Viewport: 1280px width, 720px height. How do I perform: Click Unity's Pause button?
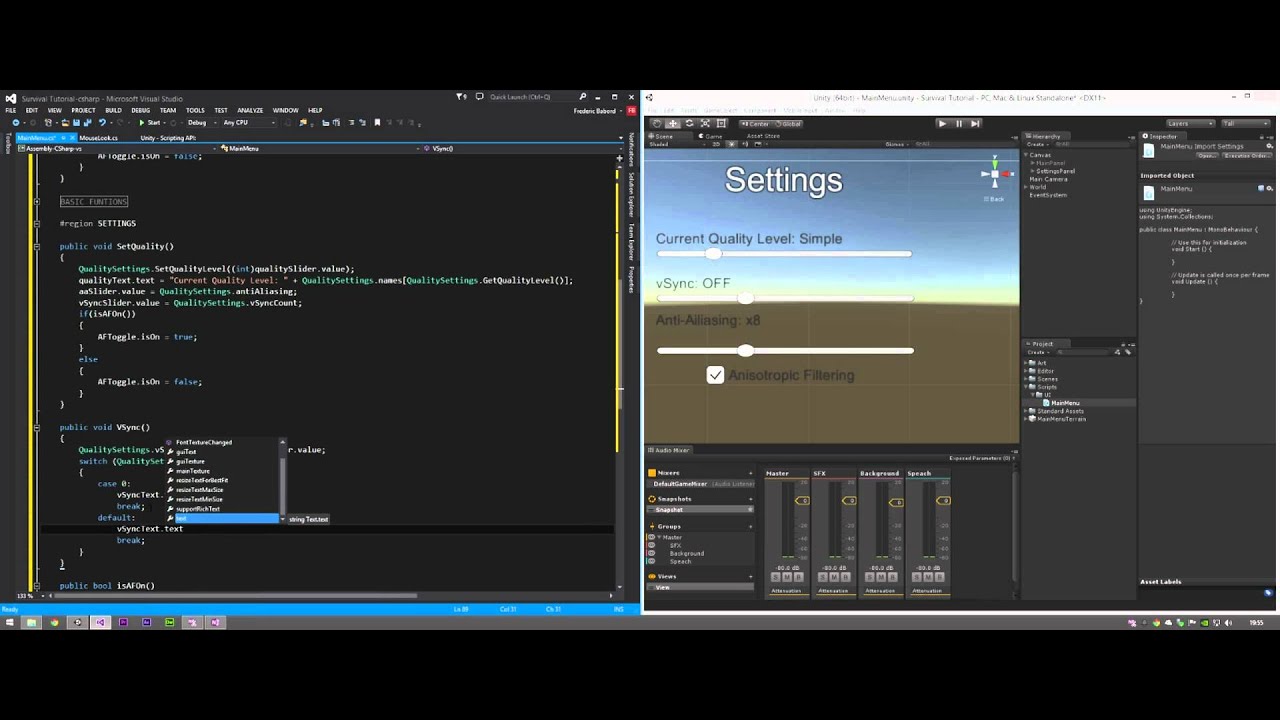click(x=958, y=123)
